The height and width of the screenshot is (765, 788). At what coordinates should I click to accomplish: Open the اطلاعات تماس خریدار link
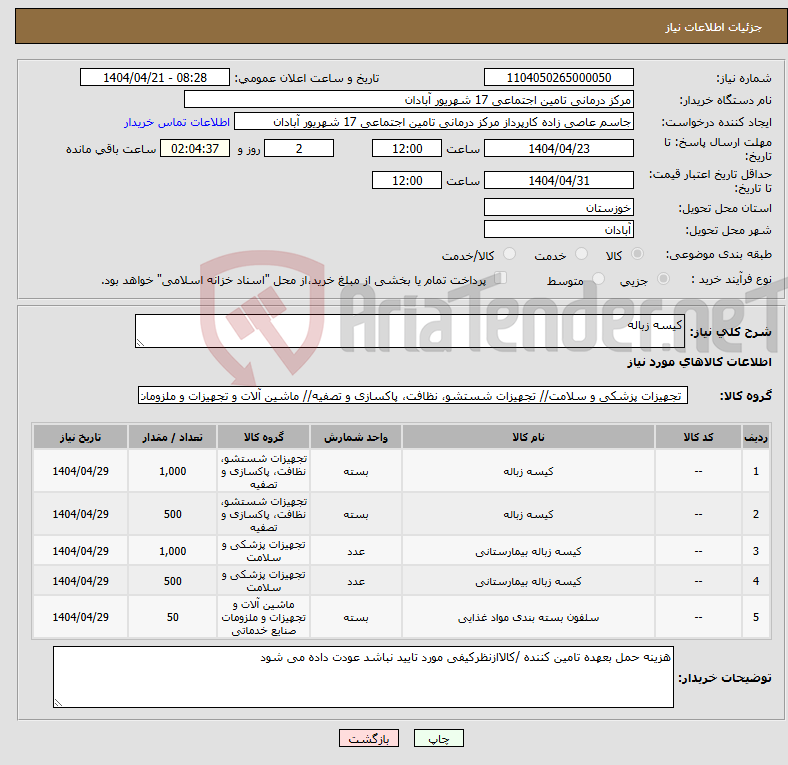coord(177,122)
